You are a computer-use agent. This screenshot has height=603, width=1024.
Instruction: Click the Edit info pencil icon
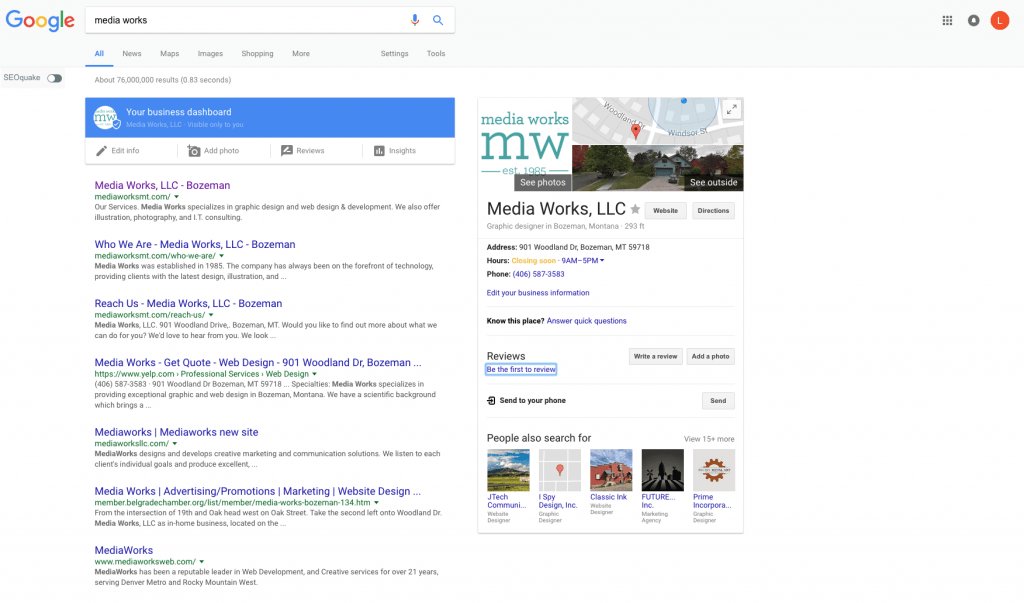pos(101,151)
